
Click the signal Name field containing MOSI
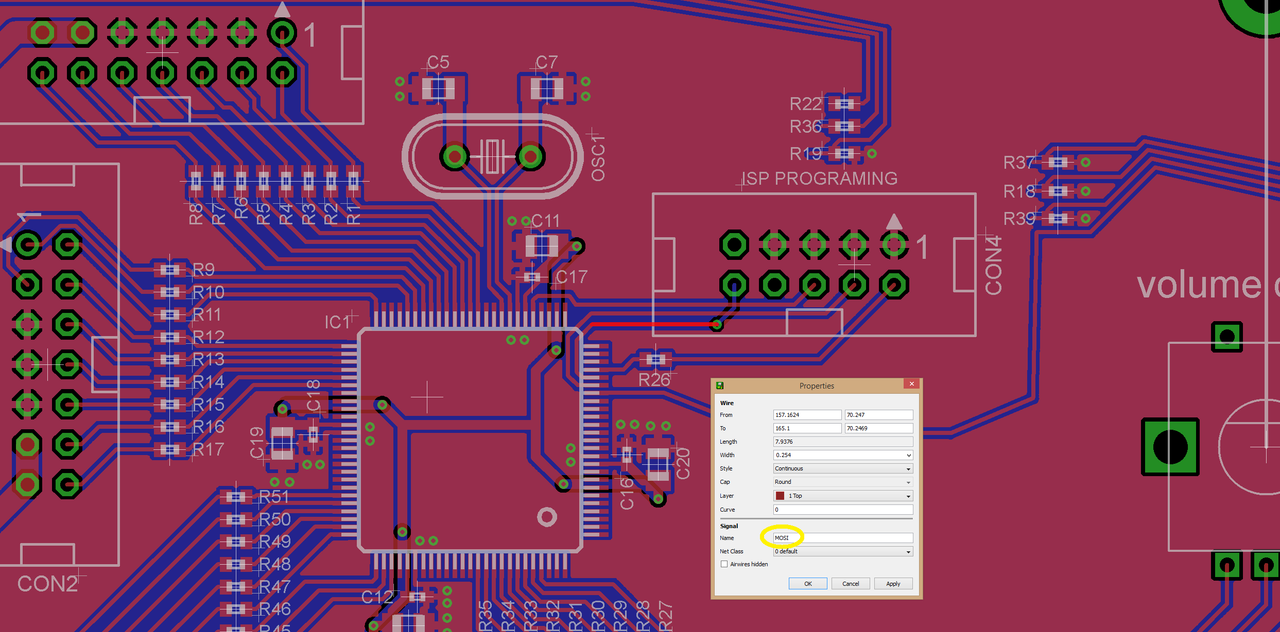(843, 538)
